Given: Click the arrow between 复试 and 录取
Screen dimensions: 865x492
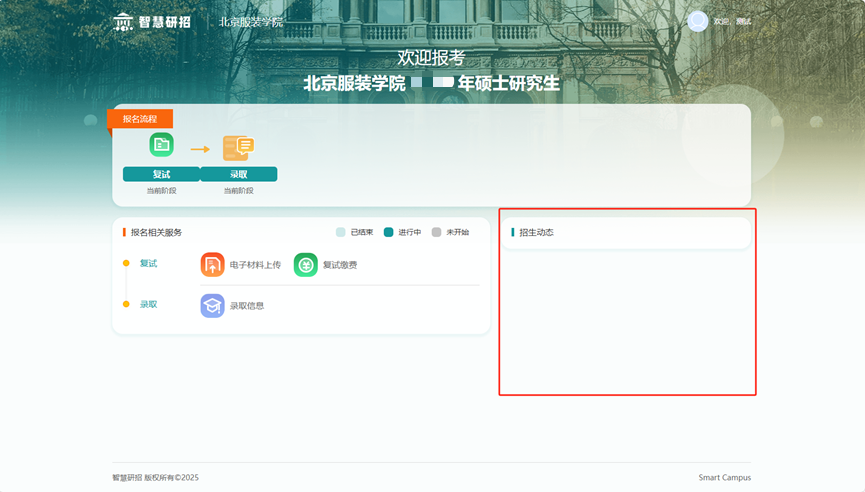Looking at the screenshot, I should 200,149.
